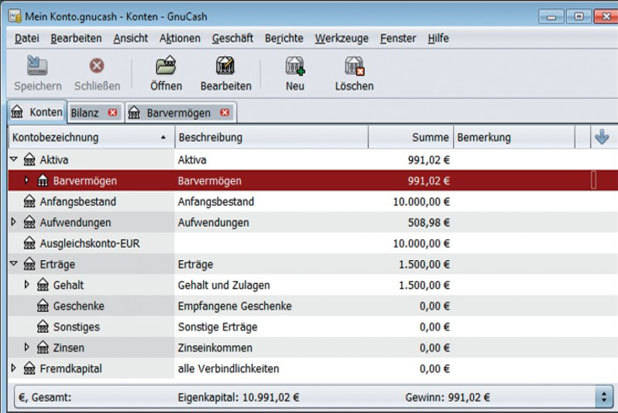Screen dimensions: 618x413
Task: Click description 'Gehalt und Zulagen'
Action: coord(224,285)
